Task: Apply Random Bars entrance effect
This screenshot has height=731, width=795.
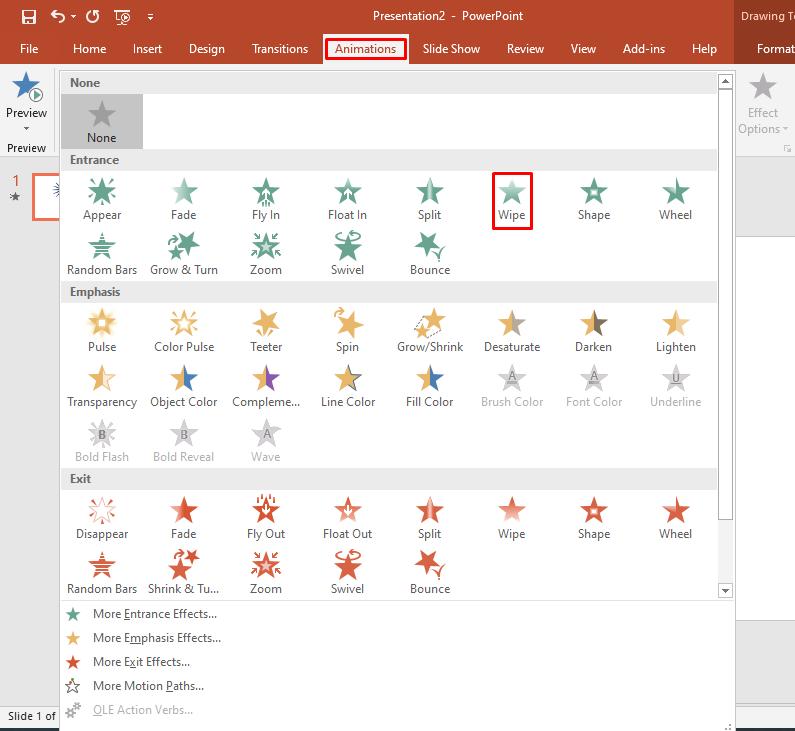Action: (x=102, y=254)
